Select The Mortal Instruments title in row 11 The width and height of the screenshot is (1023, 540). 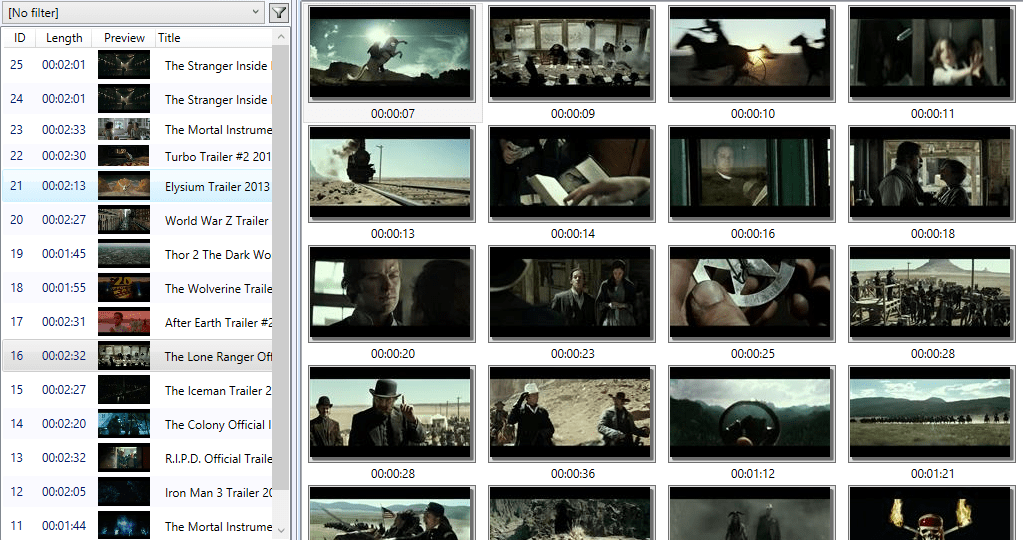pos(218,526)
